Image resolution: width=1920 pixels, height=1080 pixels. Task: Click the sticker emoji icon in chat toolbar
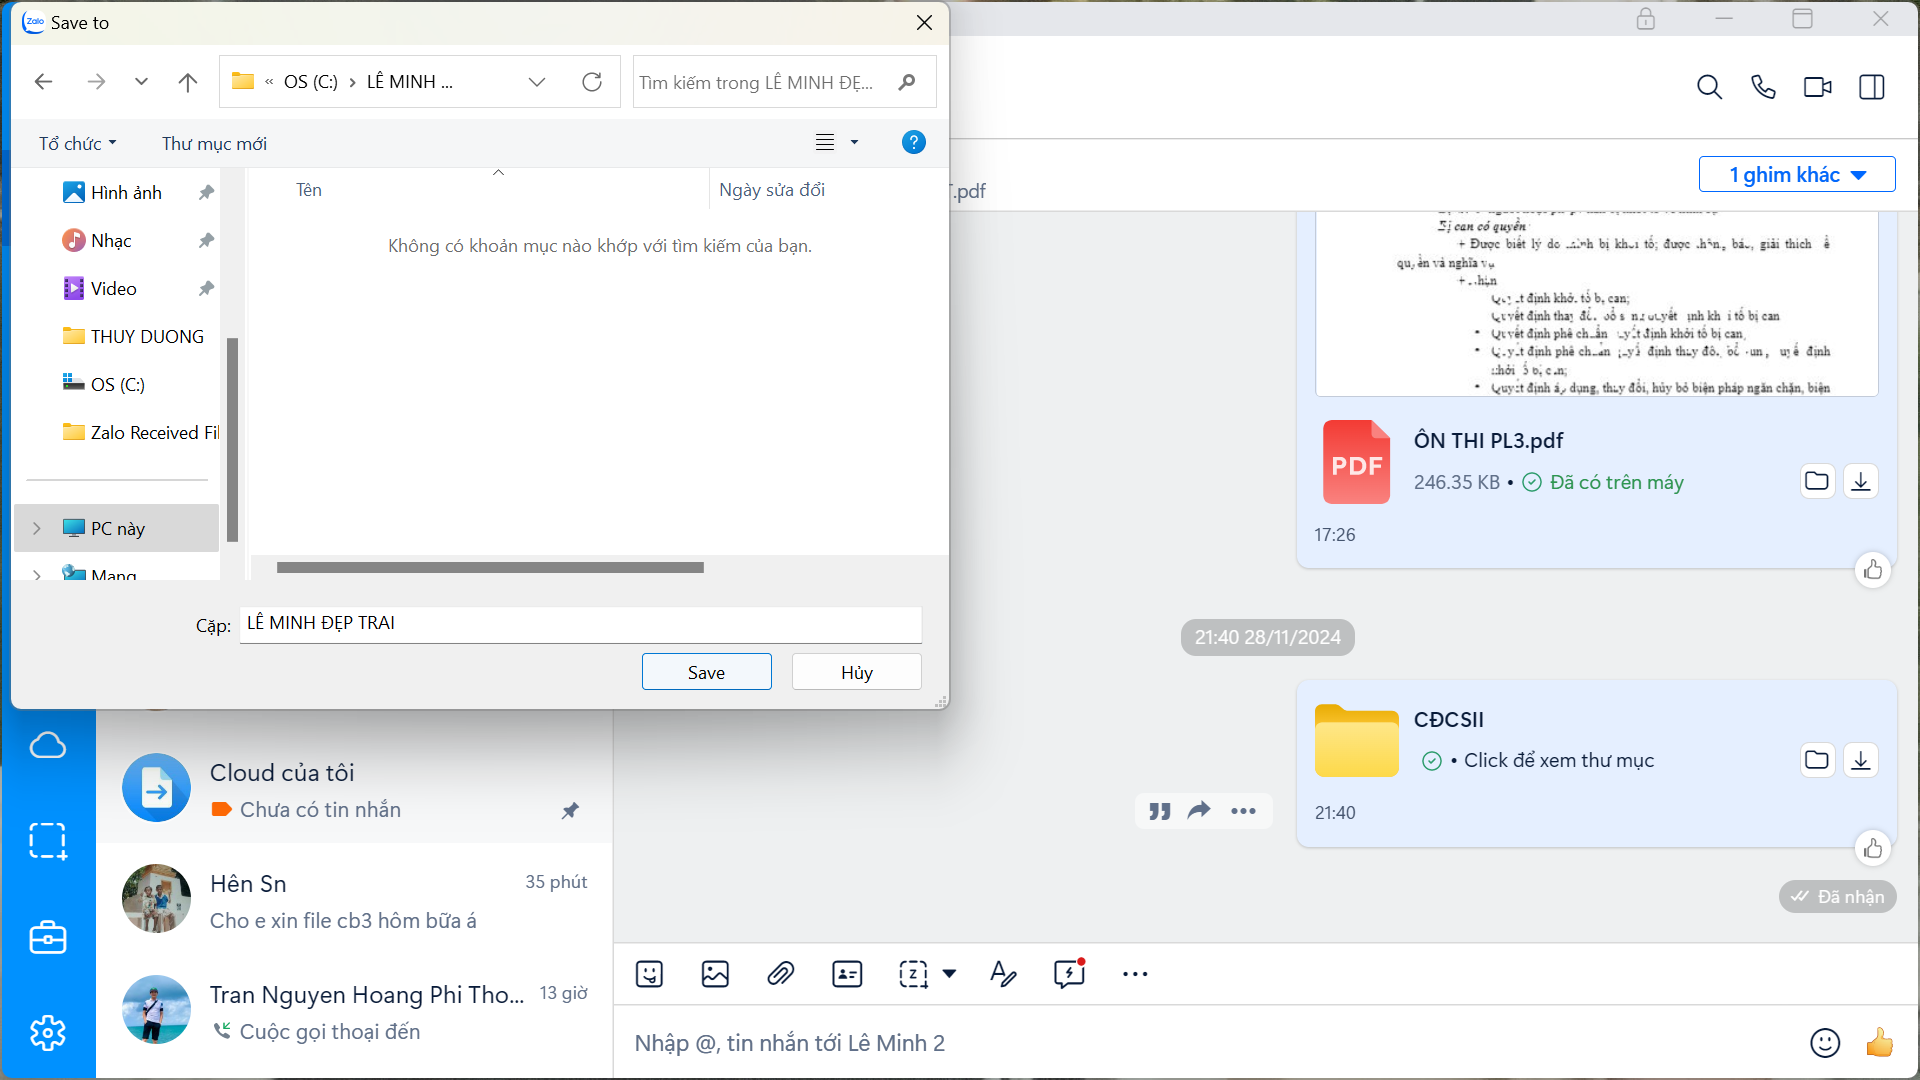pyautogui.click(x=649, y=974)
